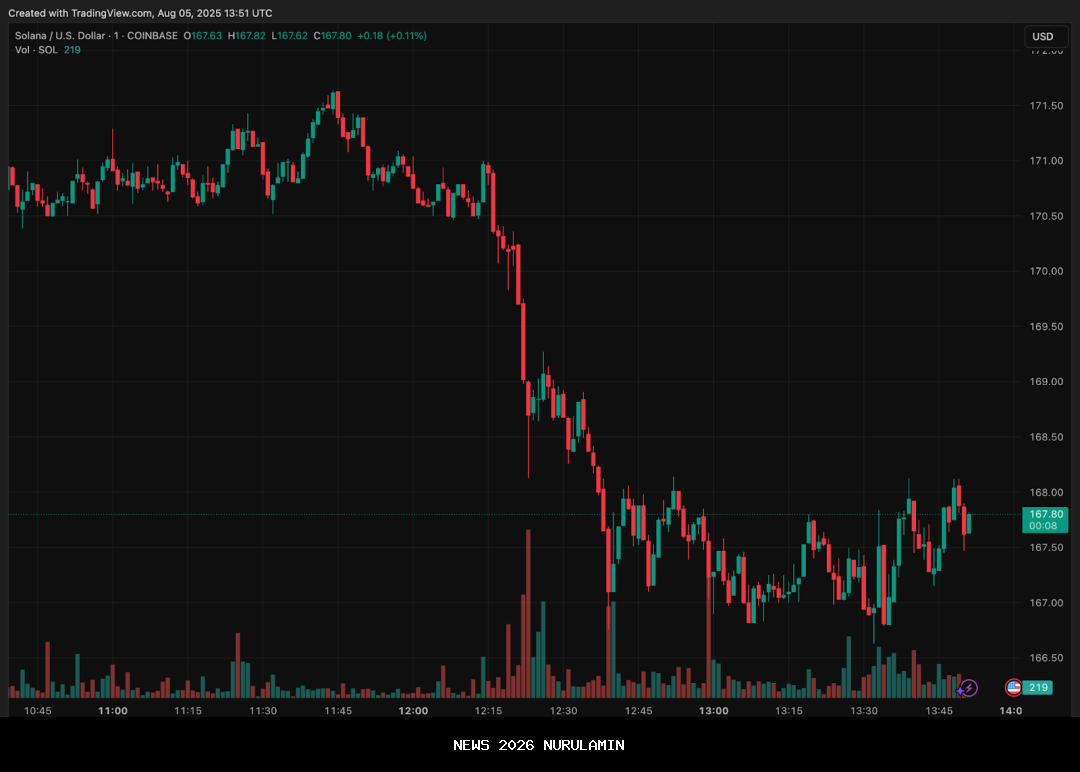The height and width of the screenshot is (772, 1080).
Task: Open the USD currency selector
Action: (x=1043, y=37)
